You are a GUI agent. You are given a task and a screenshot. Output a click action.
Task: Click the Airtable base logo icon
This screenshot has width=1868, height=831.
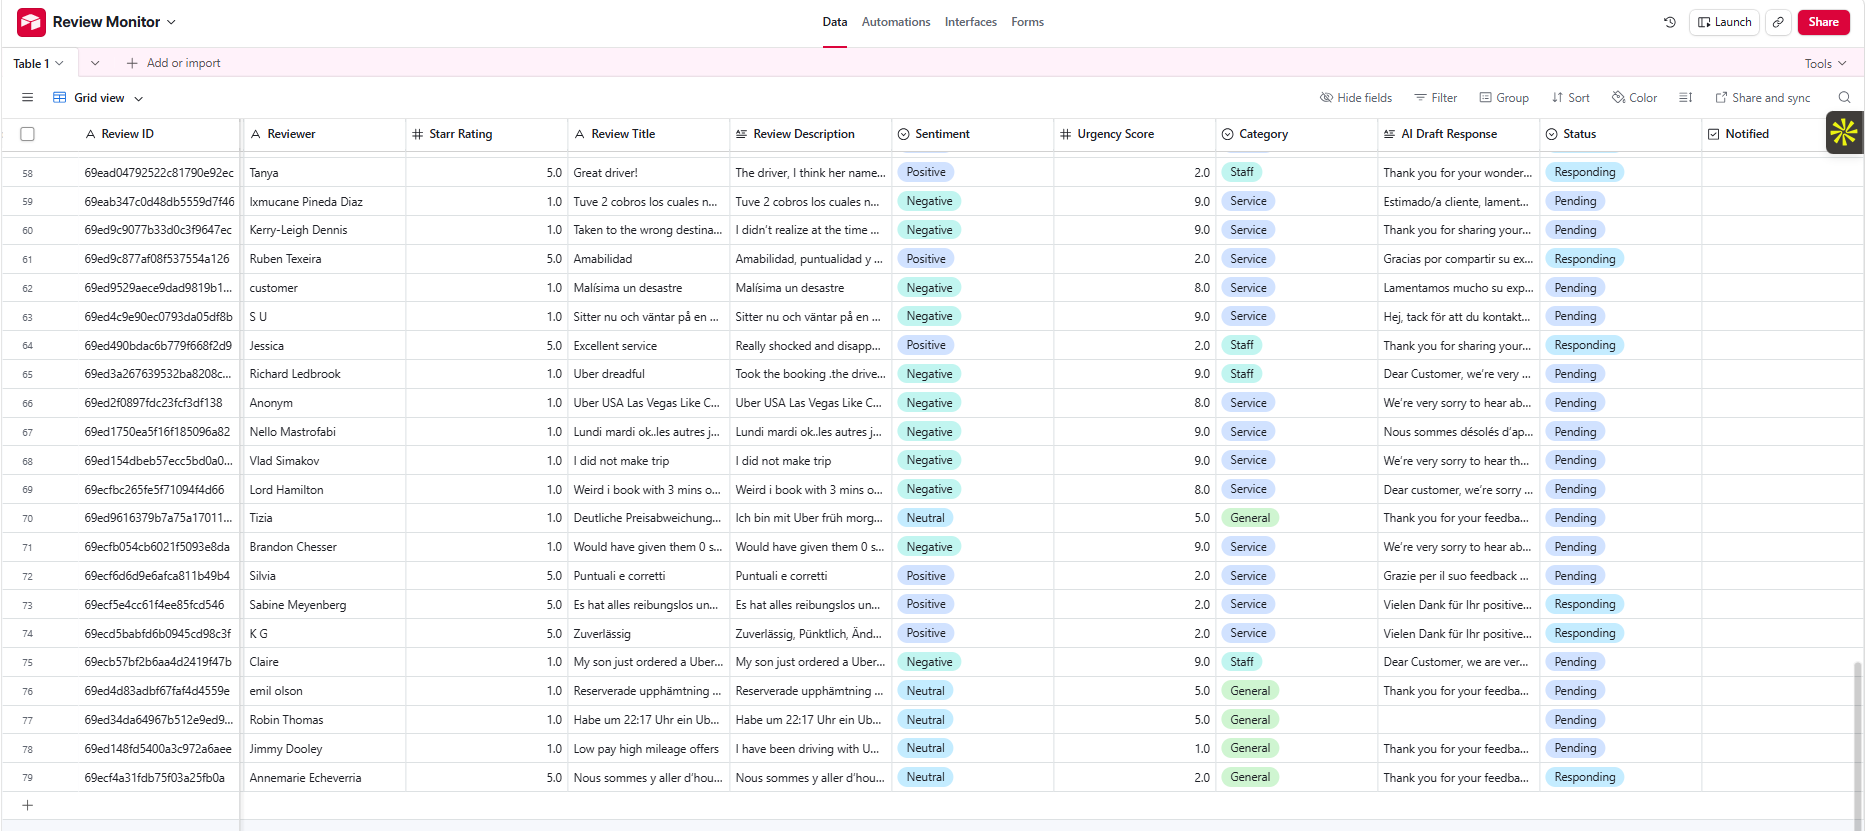31,22
